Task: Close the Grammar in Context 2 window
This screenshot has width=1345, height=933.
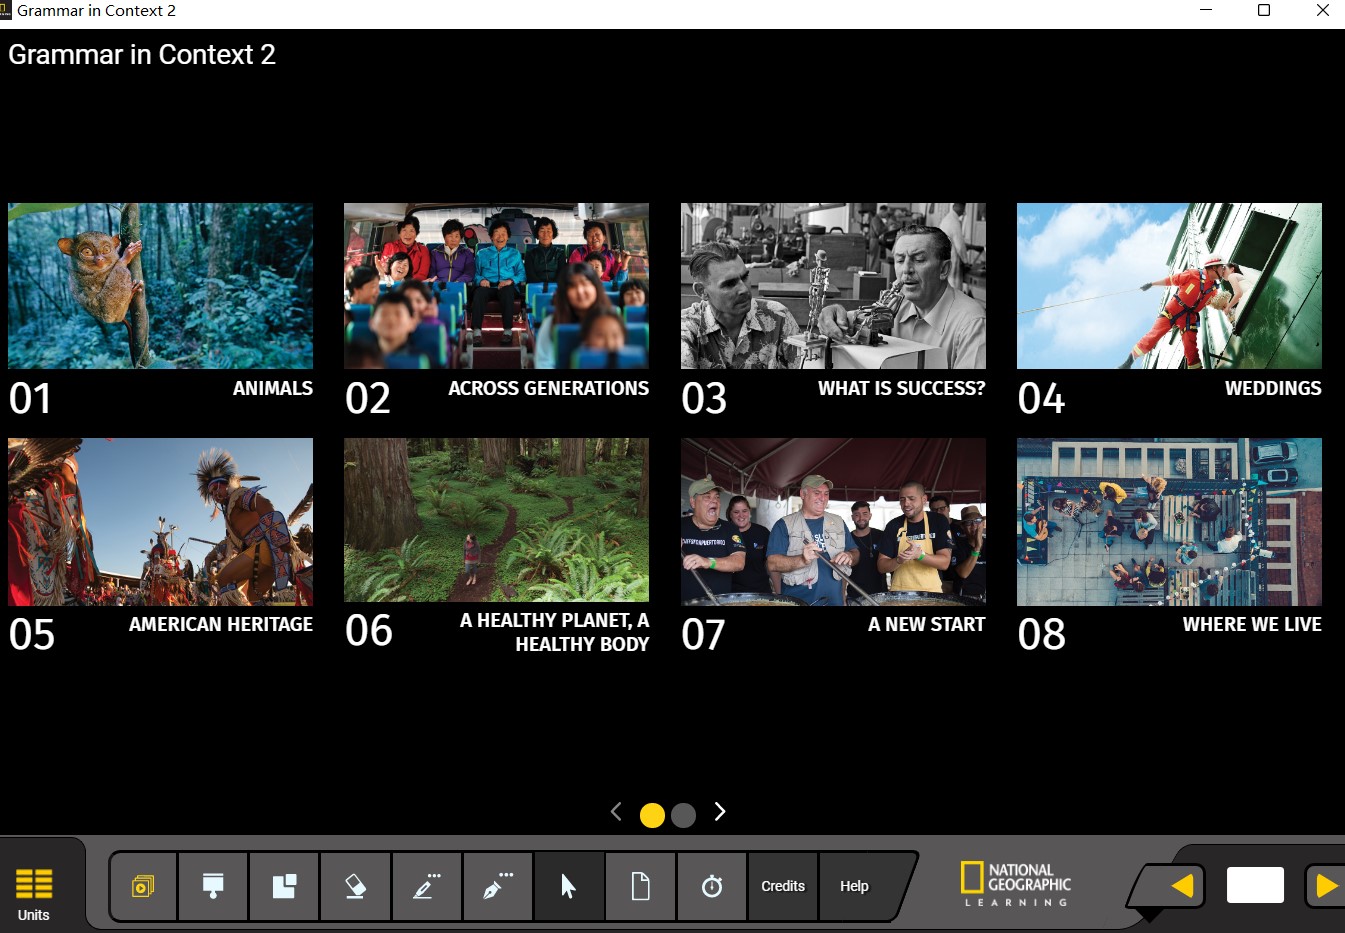Action: pyautogui.click(x=1322, y=11)
